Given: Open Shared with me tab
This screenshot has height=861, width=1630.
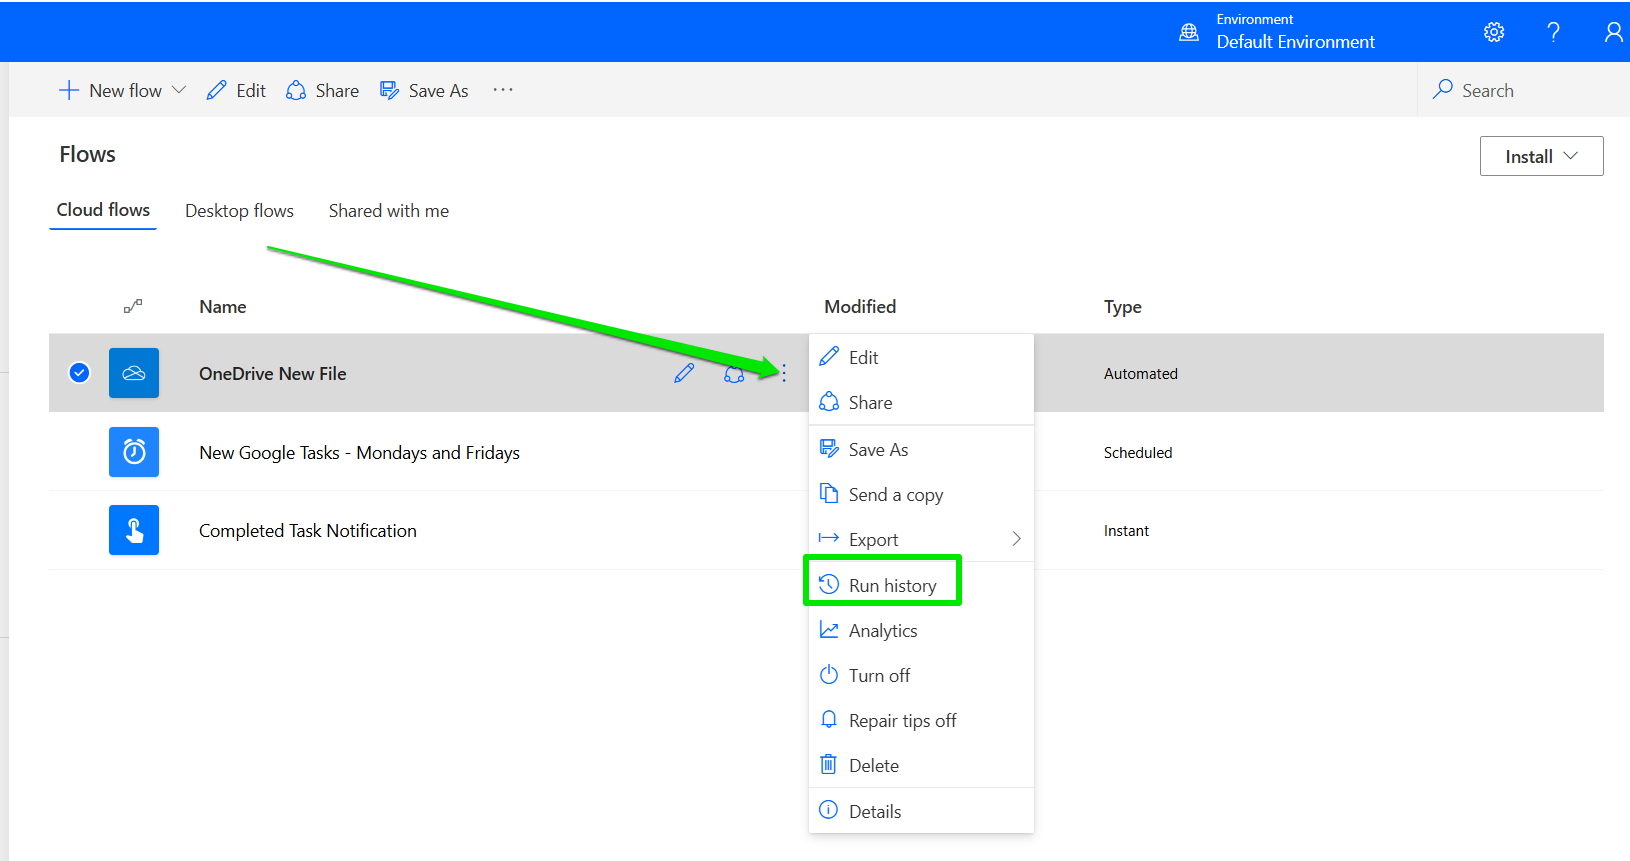Looking at the screenshot, I should 388,211.
